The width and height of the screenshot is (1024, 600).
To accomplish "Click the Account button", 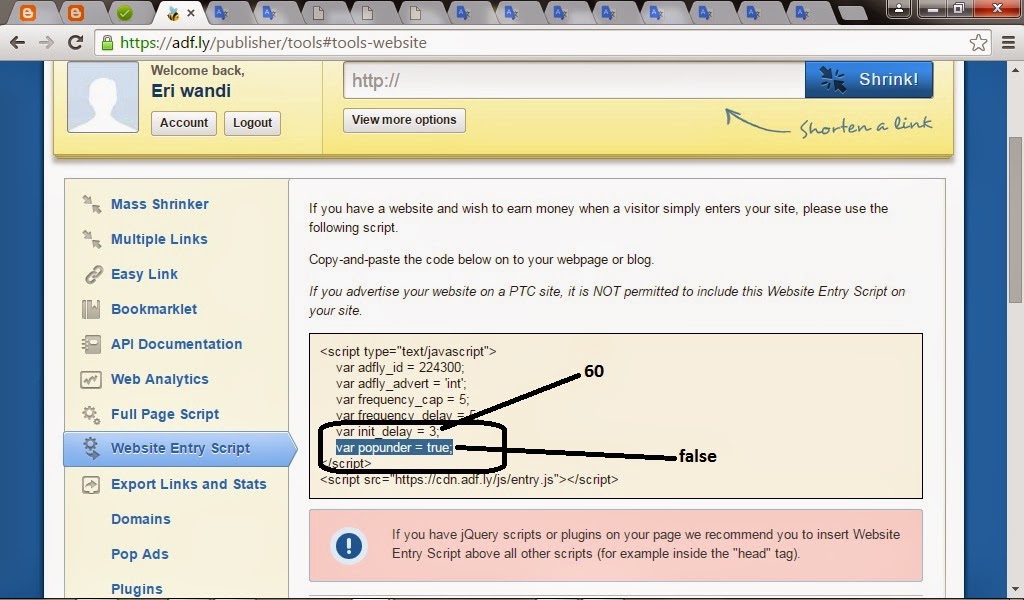I will pos(184,123).
